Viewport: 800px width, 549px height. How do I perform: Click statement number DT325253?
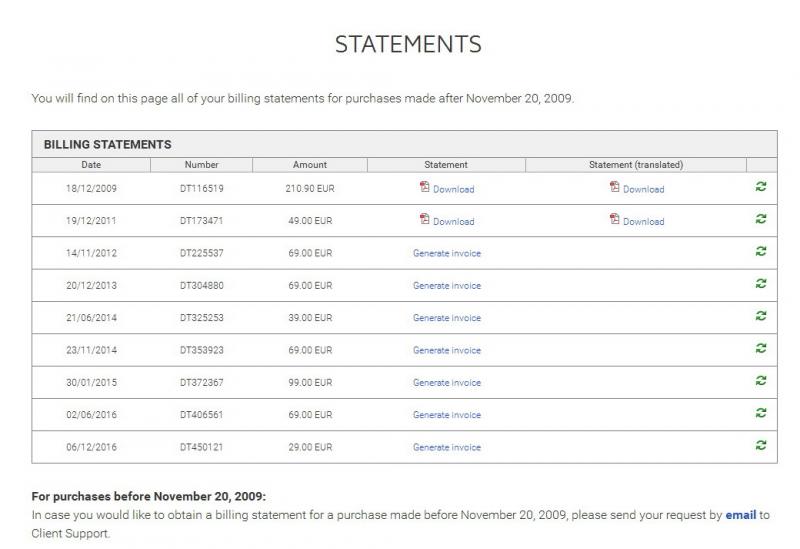point(202,317)
